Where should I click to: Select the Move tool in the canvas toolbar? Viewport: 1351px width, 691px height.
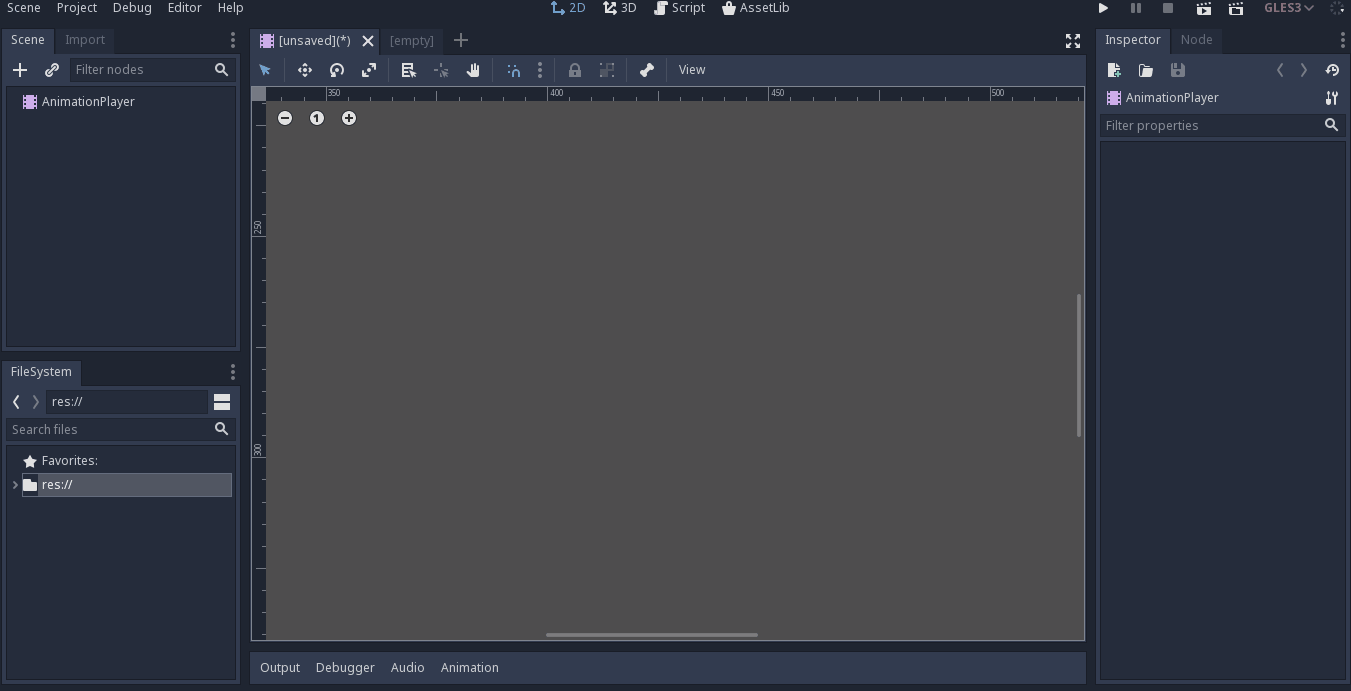(x=305, y=70)
